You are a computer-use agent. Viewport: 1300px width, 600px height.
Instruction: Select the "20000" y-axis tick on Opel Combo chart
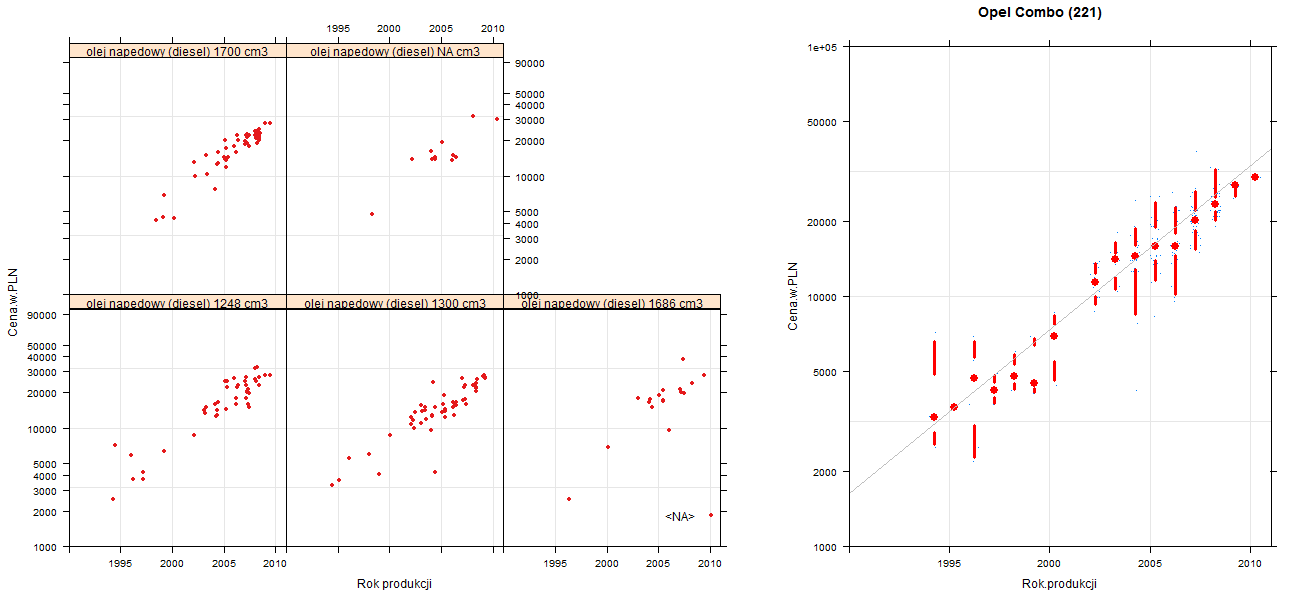[822, 221]
